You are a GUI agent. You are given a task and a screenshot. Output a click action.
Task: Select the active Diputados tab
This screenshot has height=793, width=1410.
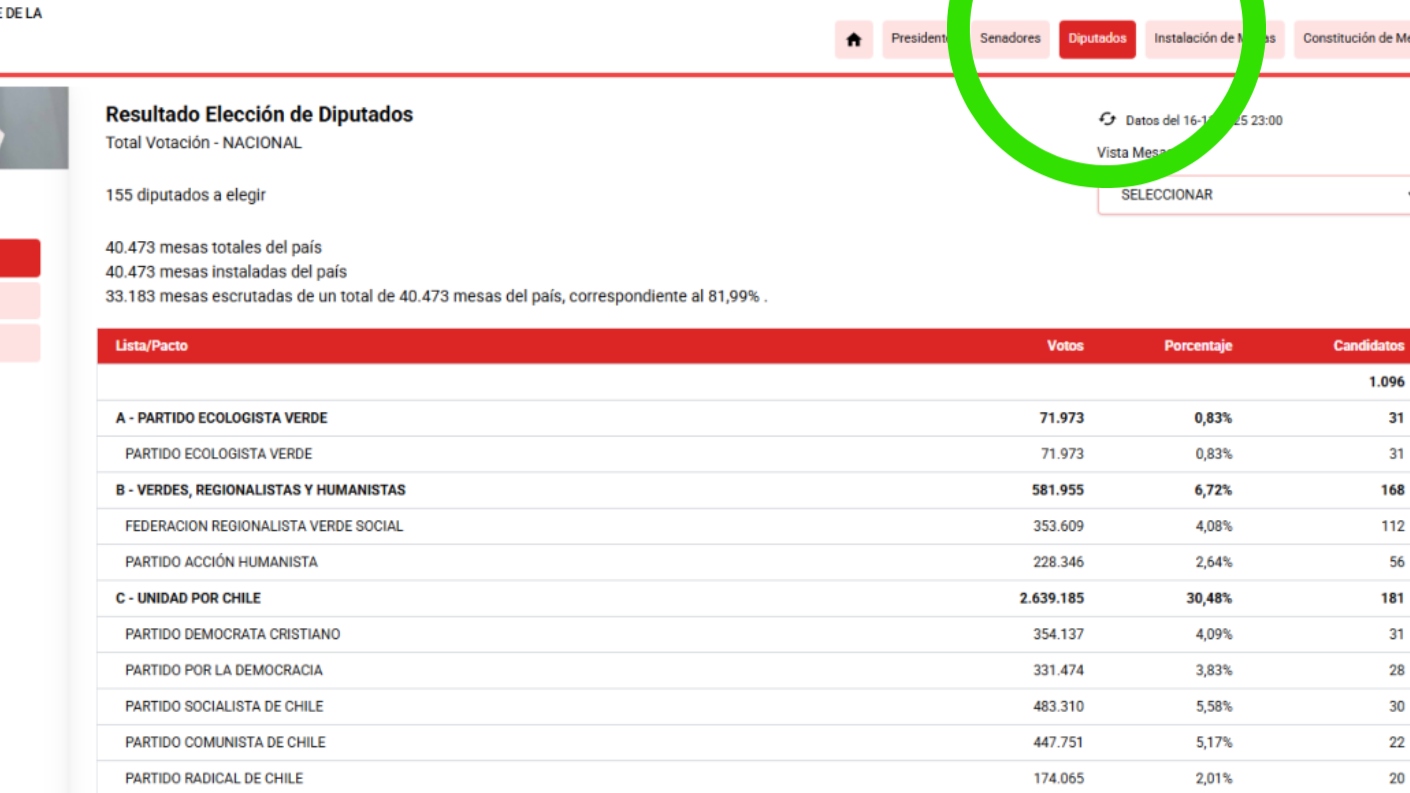point(1097,39)
